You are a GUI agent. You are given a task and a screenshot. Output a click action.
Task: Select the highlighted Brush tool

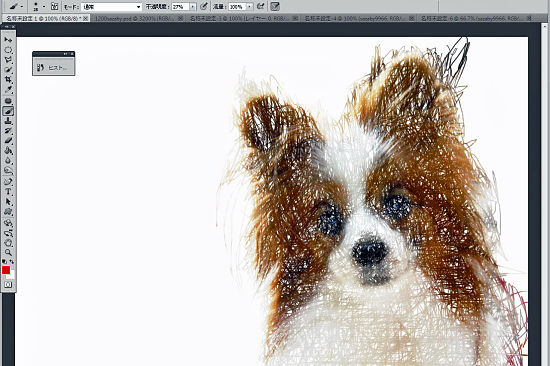pos(8,111)
